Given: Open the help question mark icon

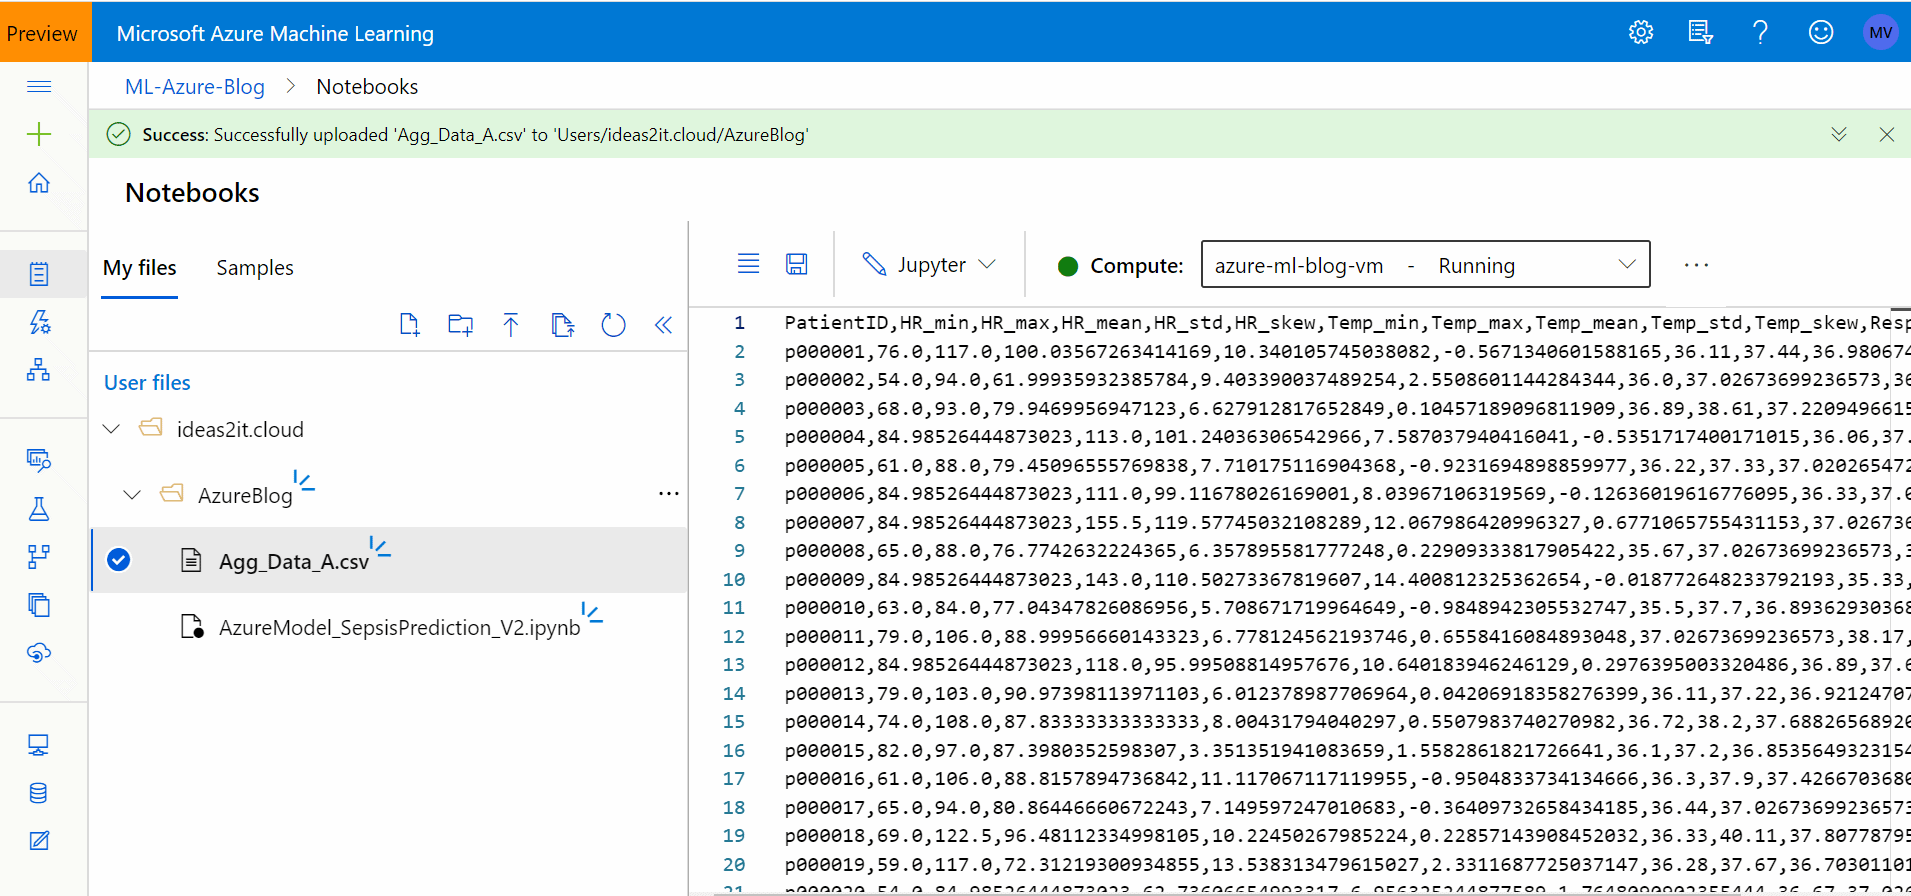Looking at the screenshot, I should pyautogui.click(x=1760, y=33).
